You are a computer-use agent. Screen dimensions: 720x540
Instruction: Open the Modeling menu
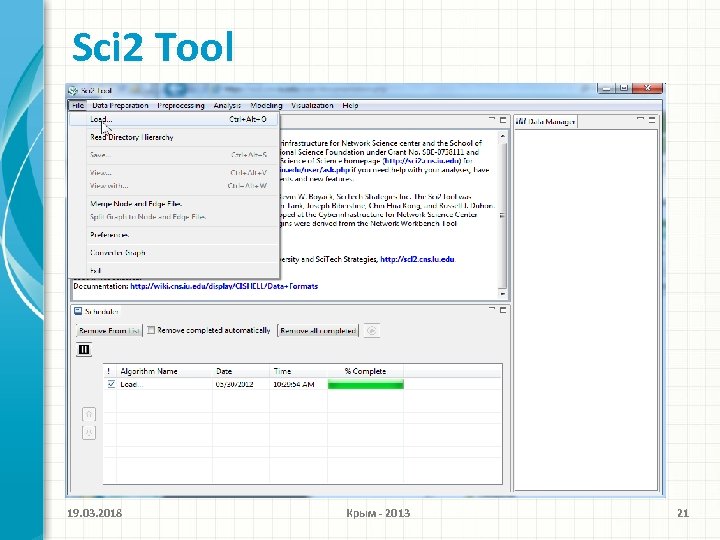(266, 105)
